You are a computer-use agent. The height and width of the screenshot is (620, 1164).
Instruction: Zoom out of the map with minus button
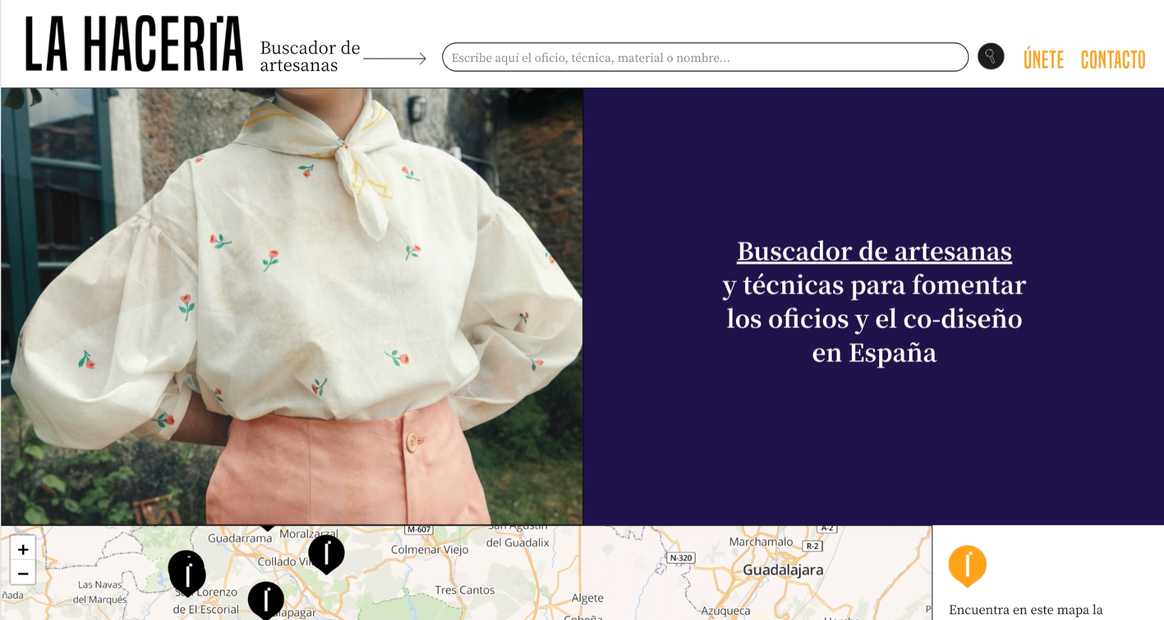tap(23, 573)
